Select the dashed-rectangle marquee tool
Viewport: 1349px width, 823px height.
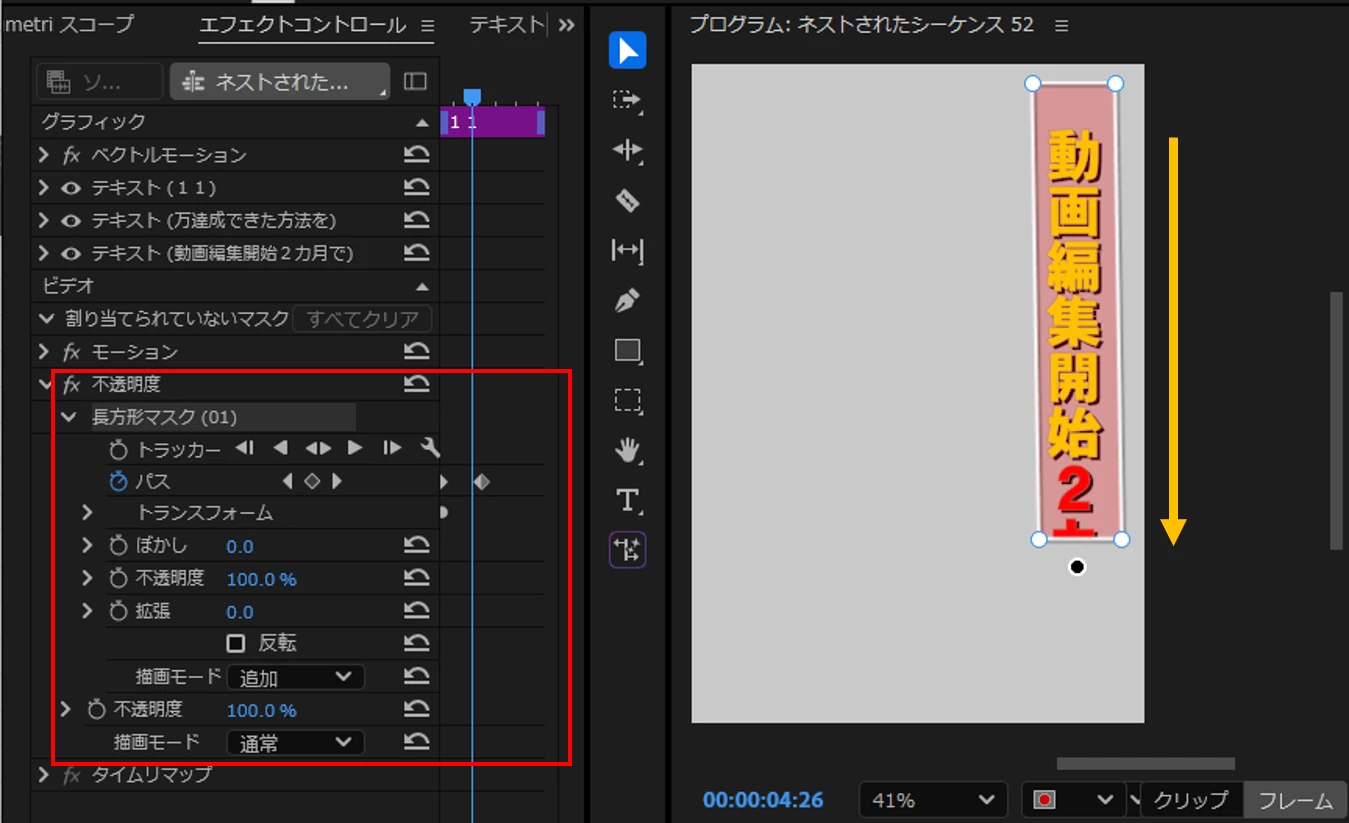point(627,401)
